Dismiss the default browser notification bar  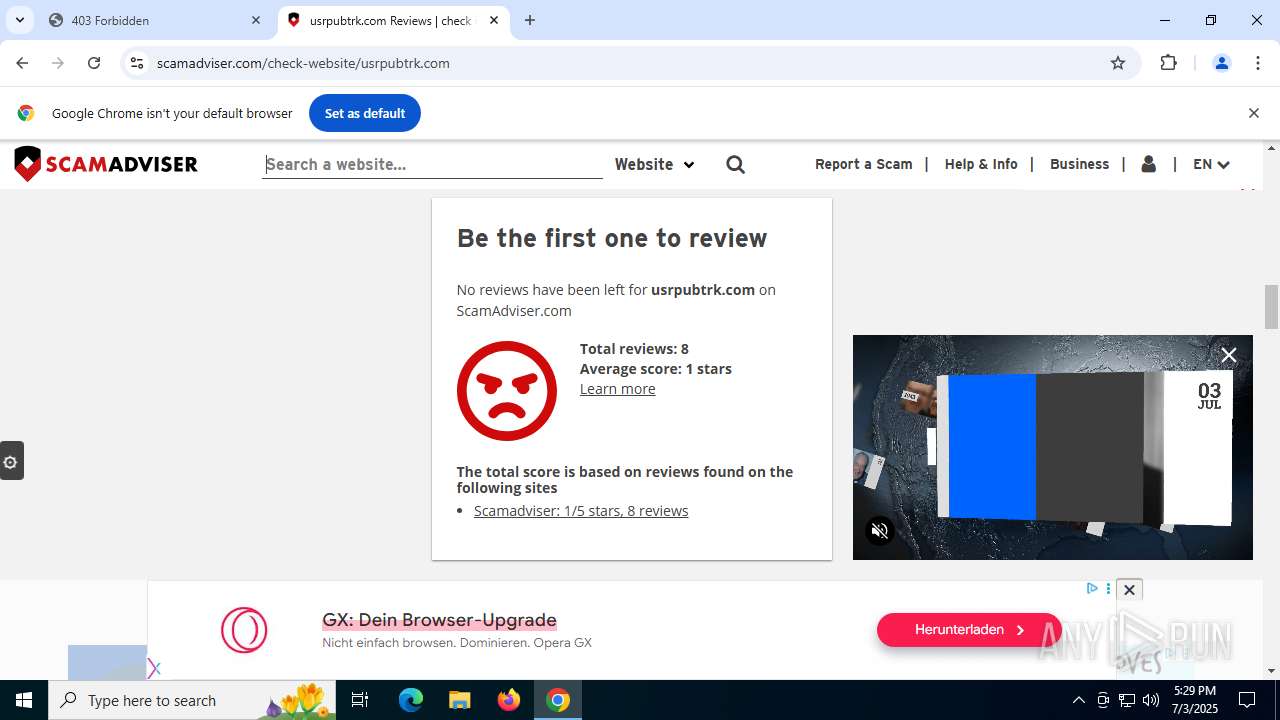point(1253,113)
